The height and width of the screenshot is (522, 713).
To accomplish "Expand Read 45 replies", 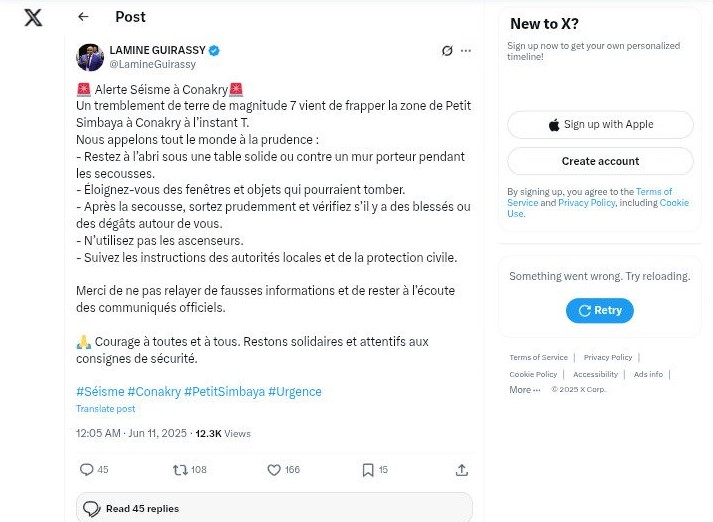I will [x=274, y=508].
